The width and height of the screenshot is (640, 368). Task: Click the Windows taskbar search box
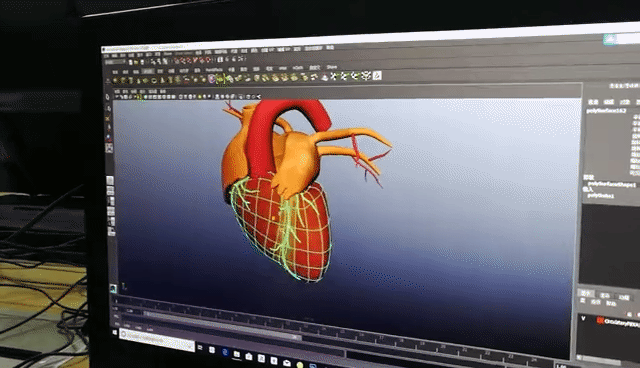coord(157,340)
